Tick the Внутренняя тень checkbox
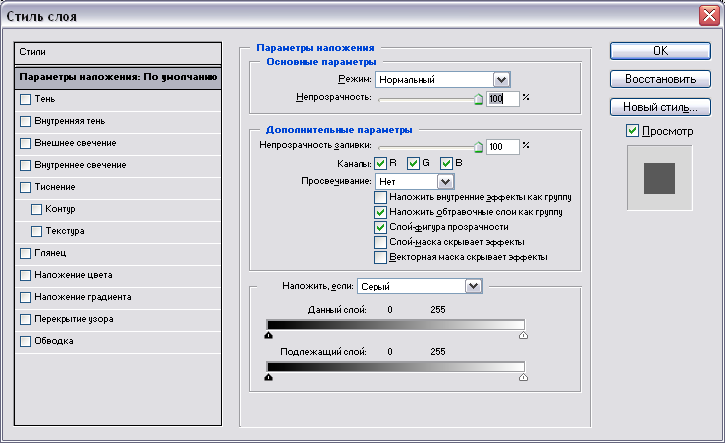The width and height of the screenshot is (725, 443). pyautogui.click(x=25, y=122)
